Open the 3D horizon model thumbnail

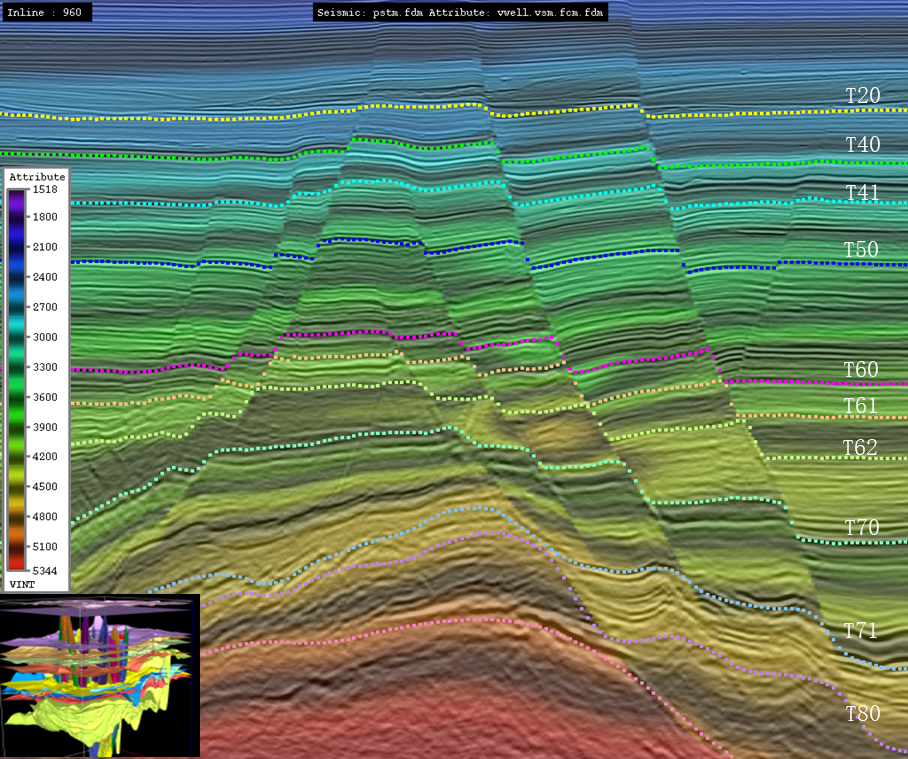point(100,676)
